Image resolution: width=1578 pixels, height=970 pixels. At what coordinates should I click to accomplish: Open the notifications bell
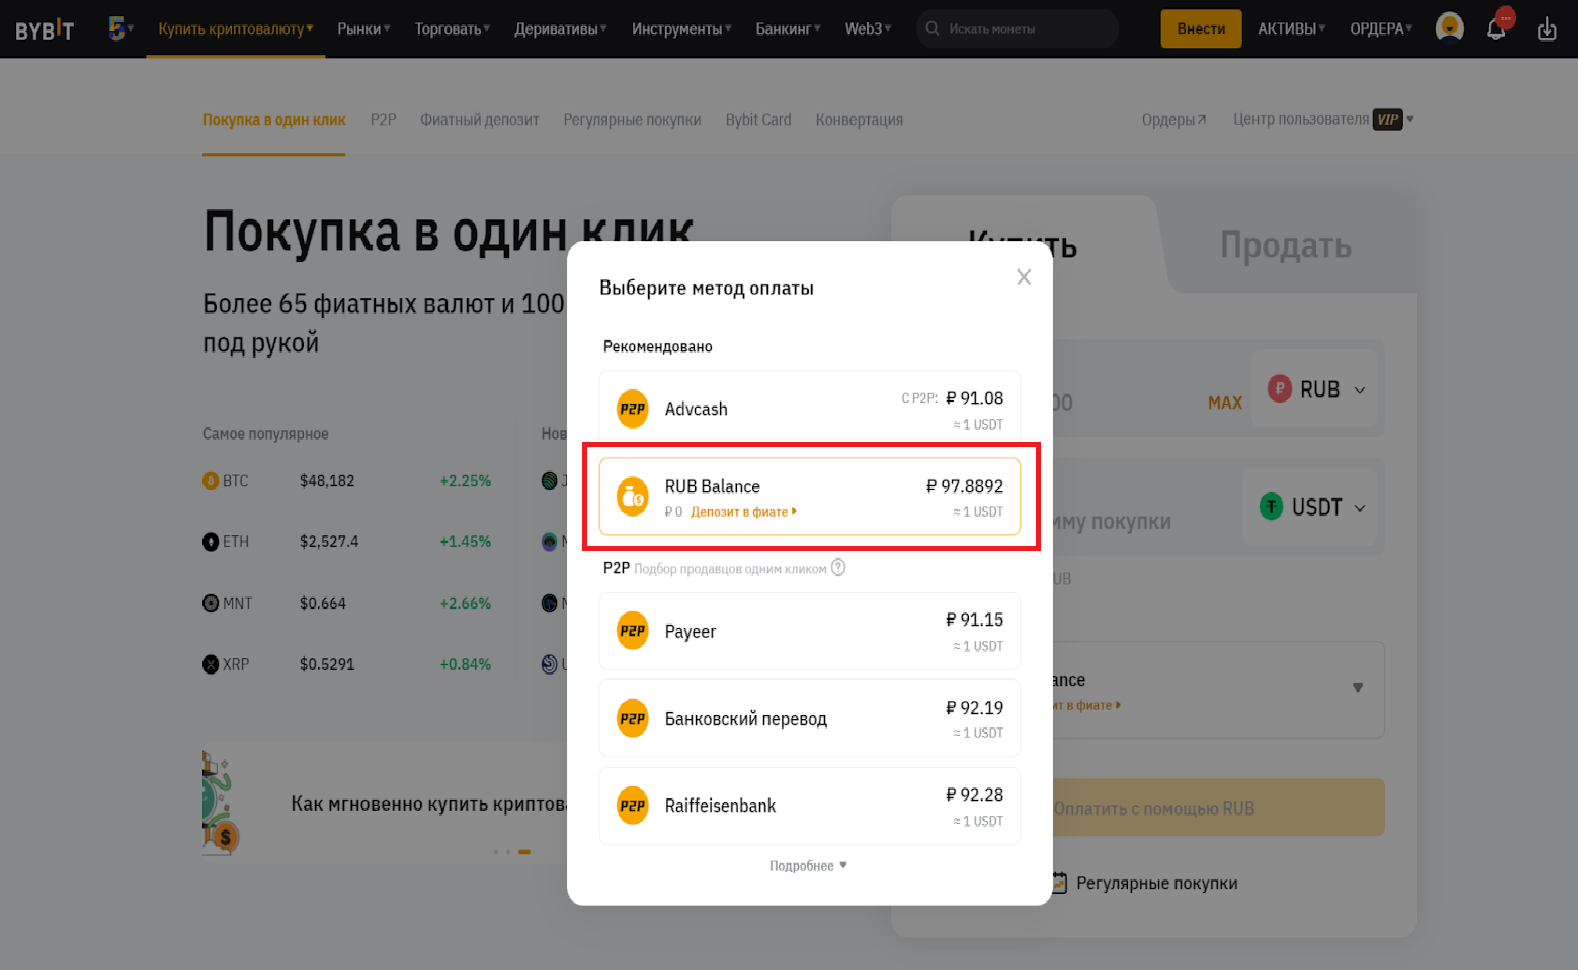(x=1496, y=28)
